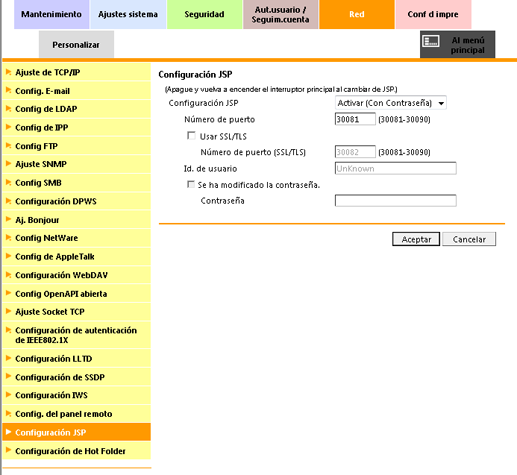Image resolution: width=517 pixels, height=475 pixels.
Task: Open Configuración DPWS menu item
Action: (76, 201)
